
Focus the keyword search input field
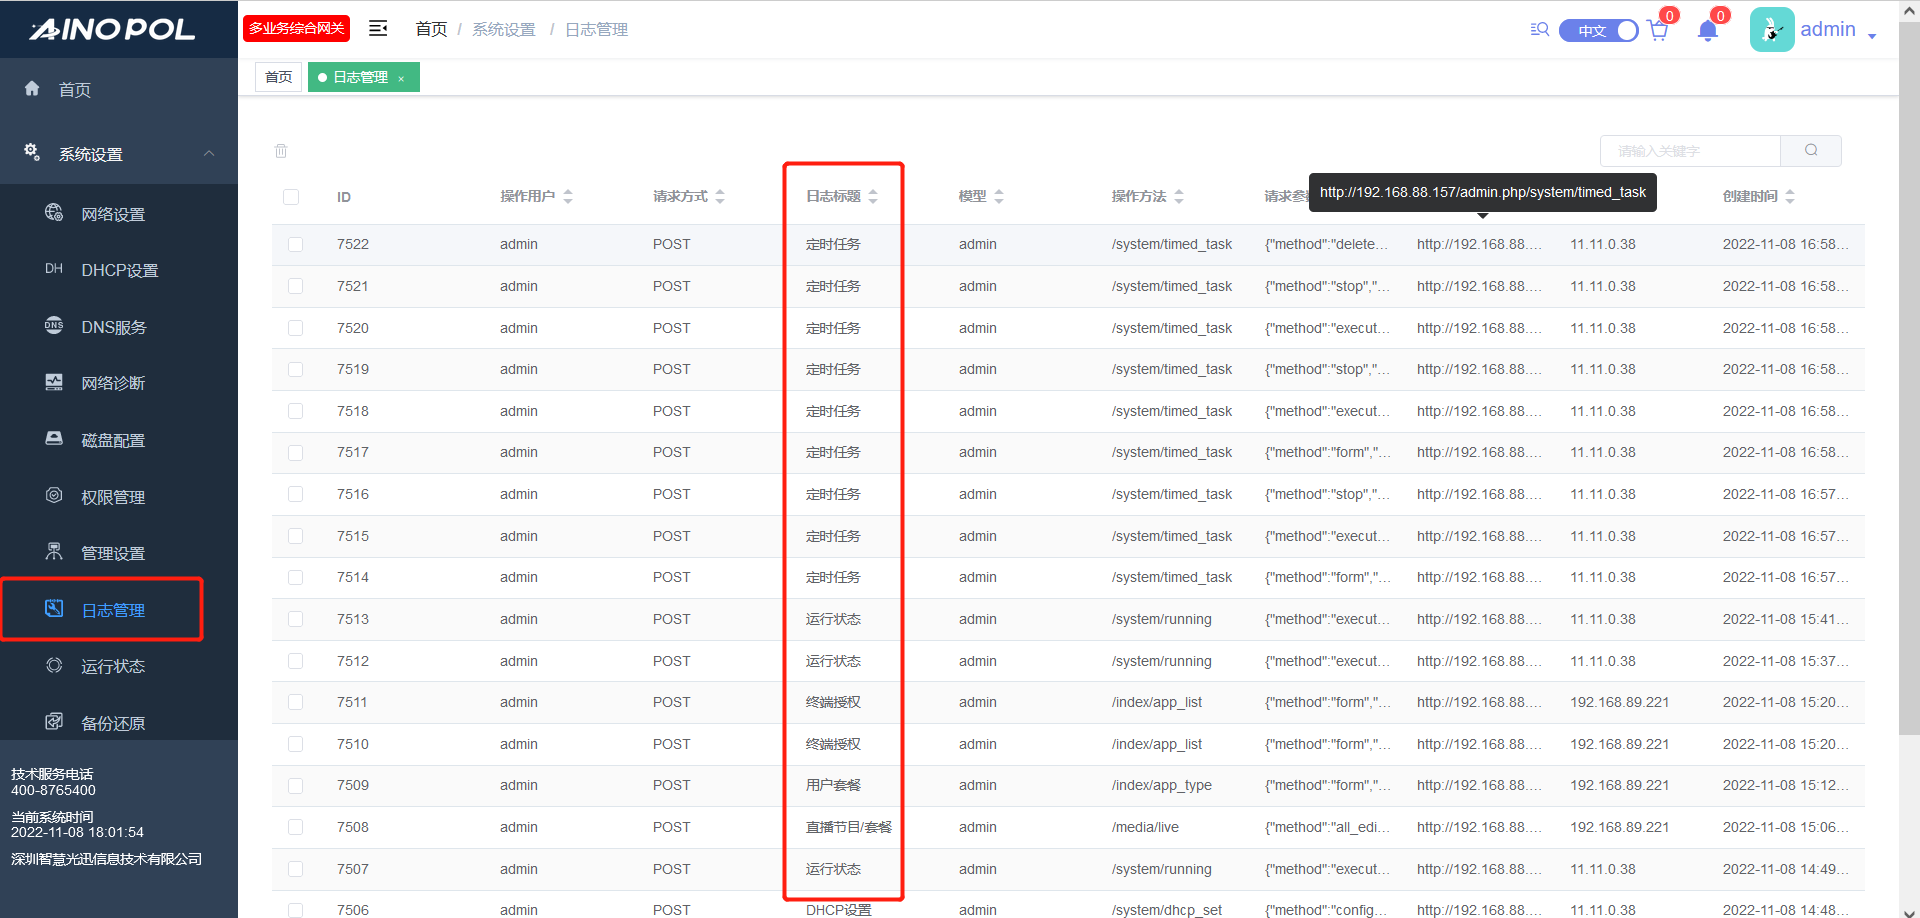(1690, 151)
